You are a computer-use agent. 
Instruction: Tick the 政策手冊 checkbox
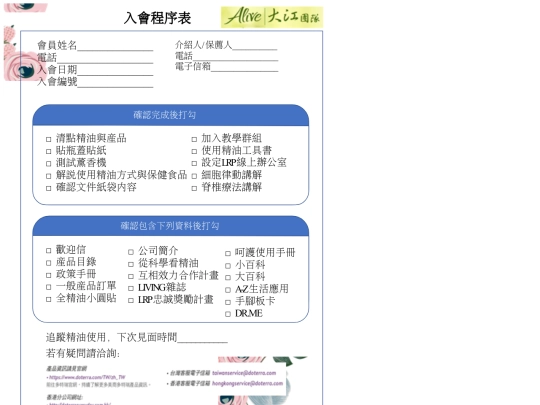click(x=49, y=275)
